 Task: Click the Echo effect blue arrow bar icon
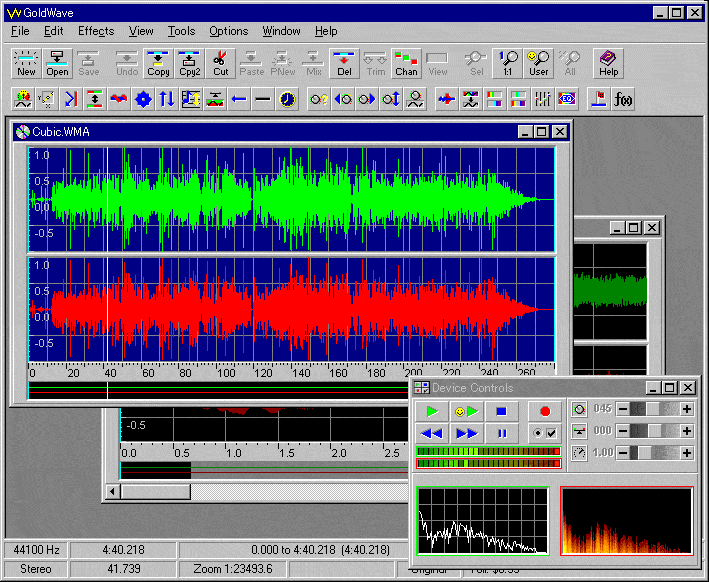tap(71, 99)
